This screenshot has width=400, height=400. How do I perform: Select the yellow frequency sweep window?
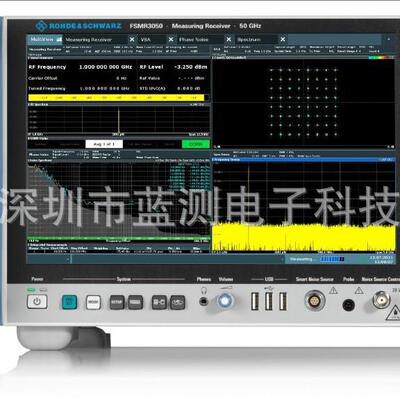(303, 206)
